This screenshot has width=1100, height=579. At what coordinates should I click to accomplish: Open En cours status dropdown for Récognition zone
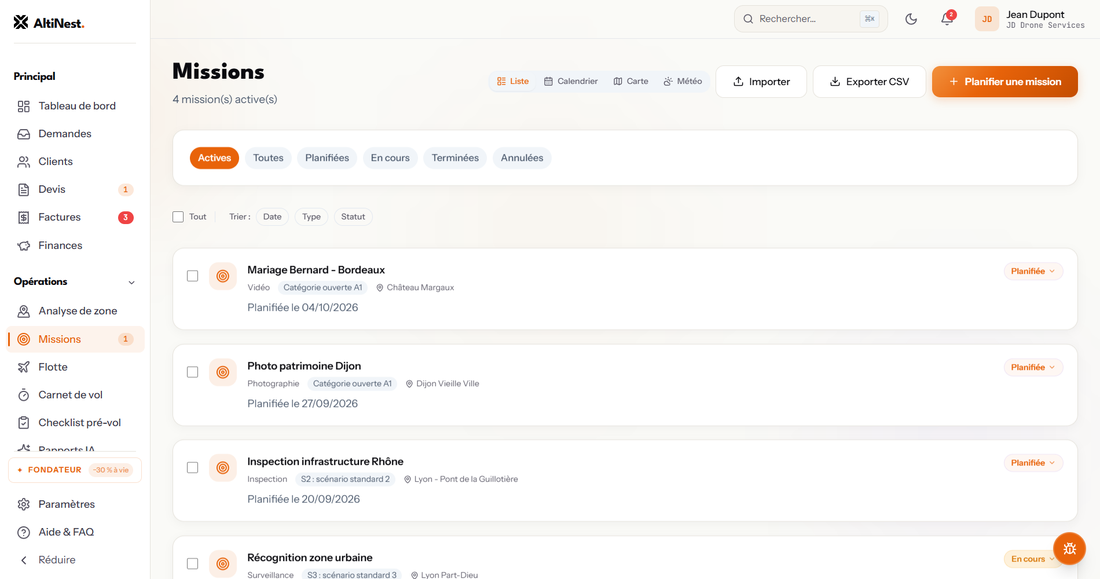pyautogui.click(x=1033, y=559)
